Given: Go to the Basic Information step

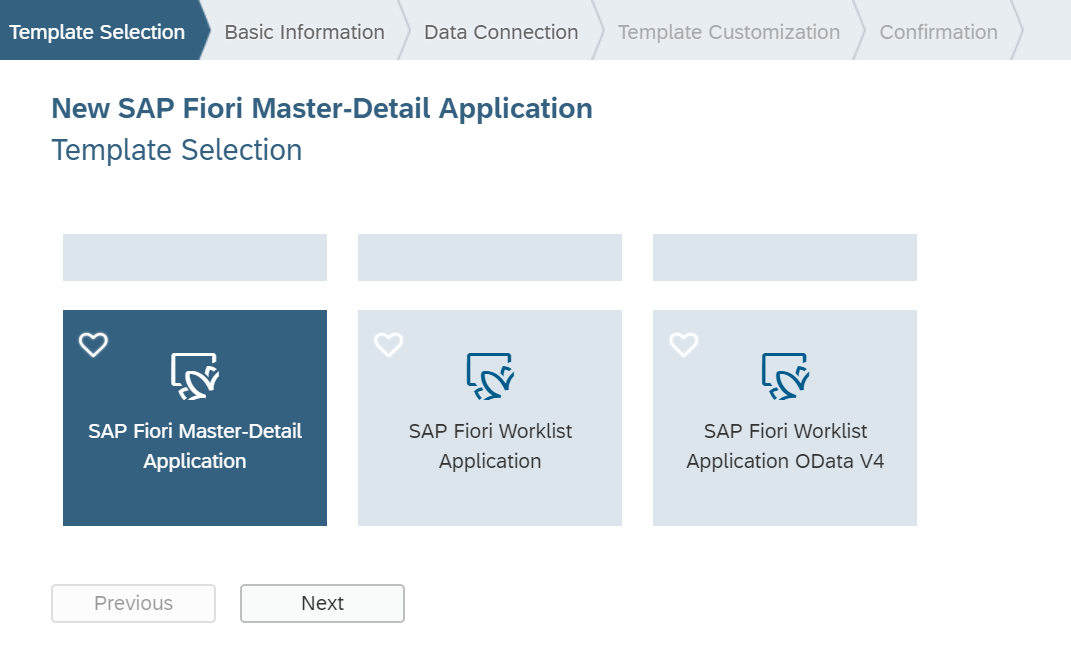Looking at the screenshot, I should coord(304,32).
